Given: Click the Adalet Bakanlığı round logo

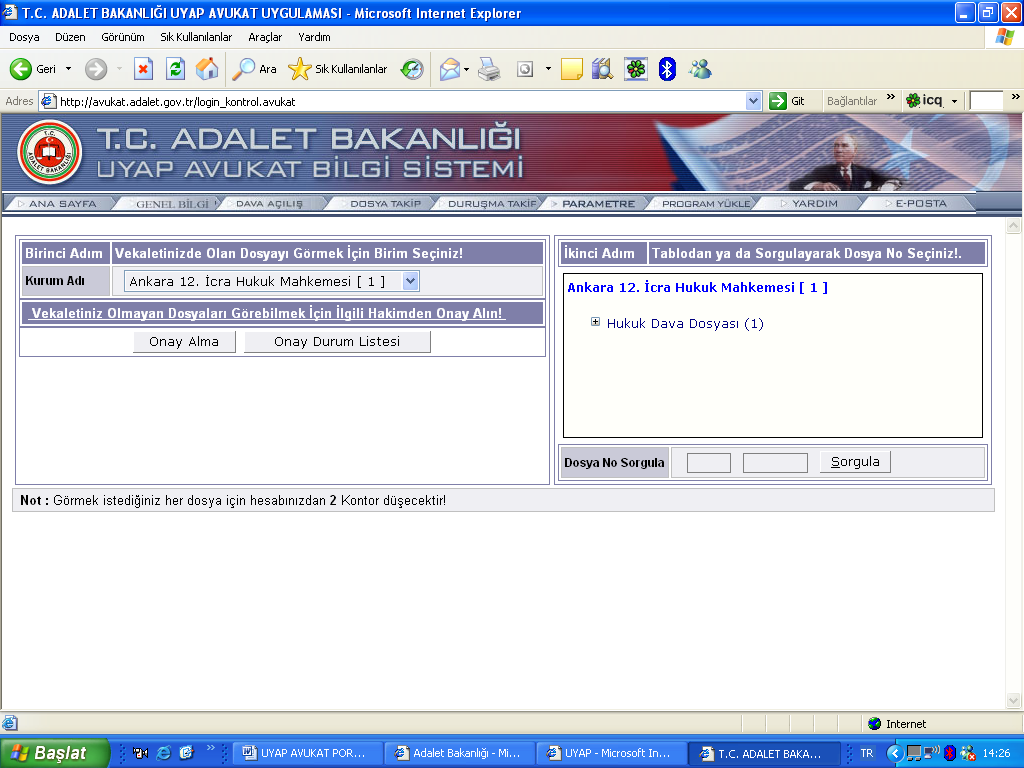Looking at the screenshot, I should pos(50,152).
